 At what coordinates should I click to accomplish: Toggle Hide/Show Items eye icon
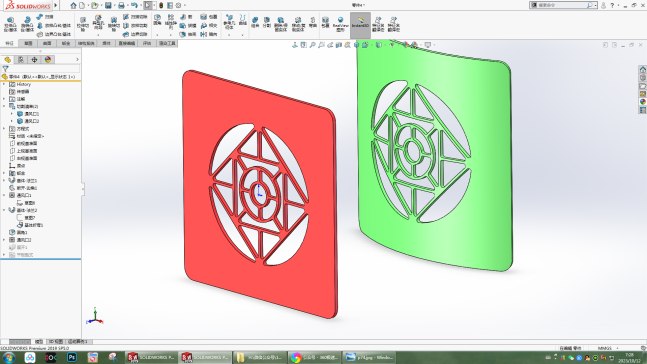[392, 45]
